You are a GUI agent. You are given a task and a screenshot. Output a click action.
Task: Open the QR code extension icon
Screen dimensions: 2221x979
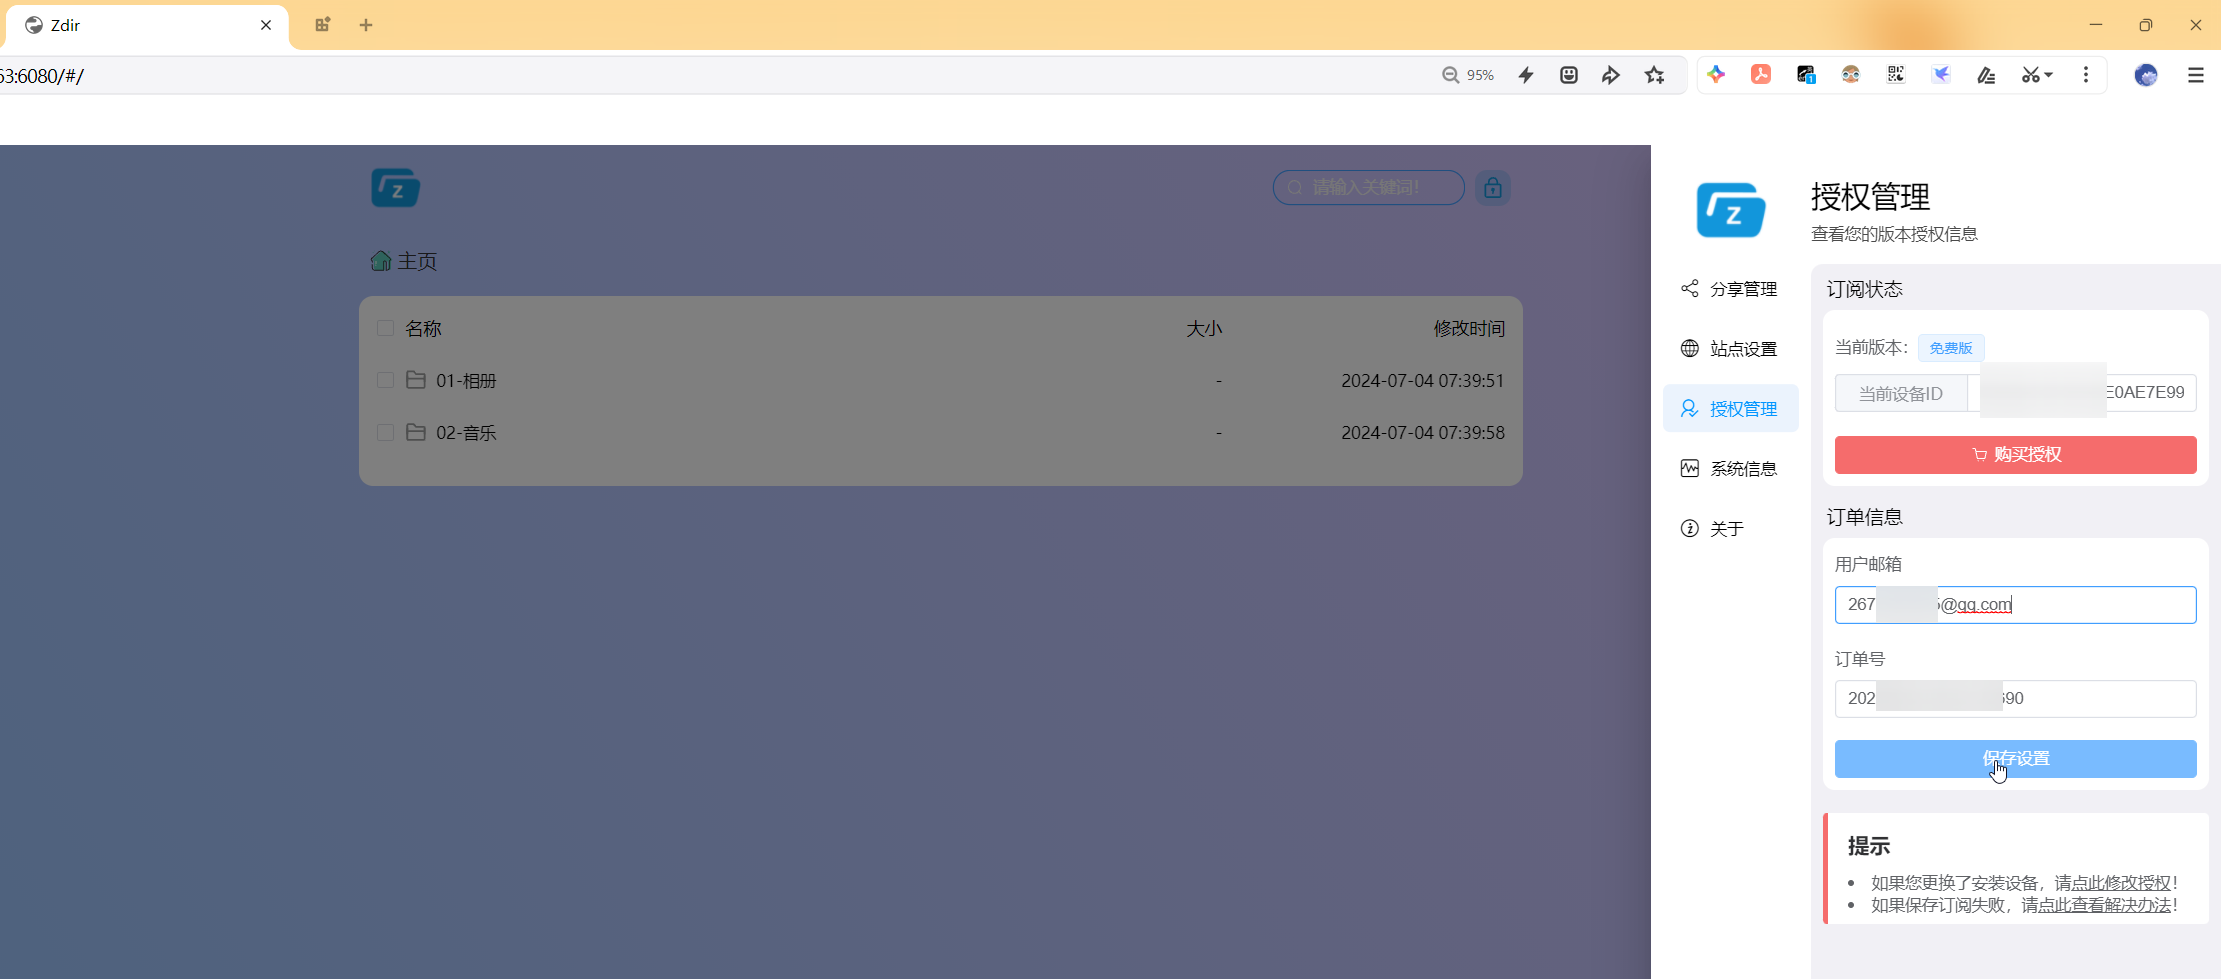pyautogui.click(x=1895, y=75)
